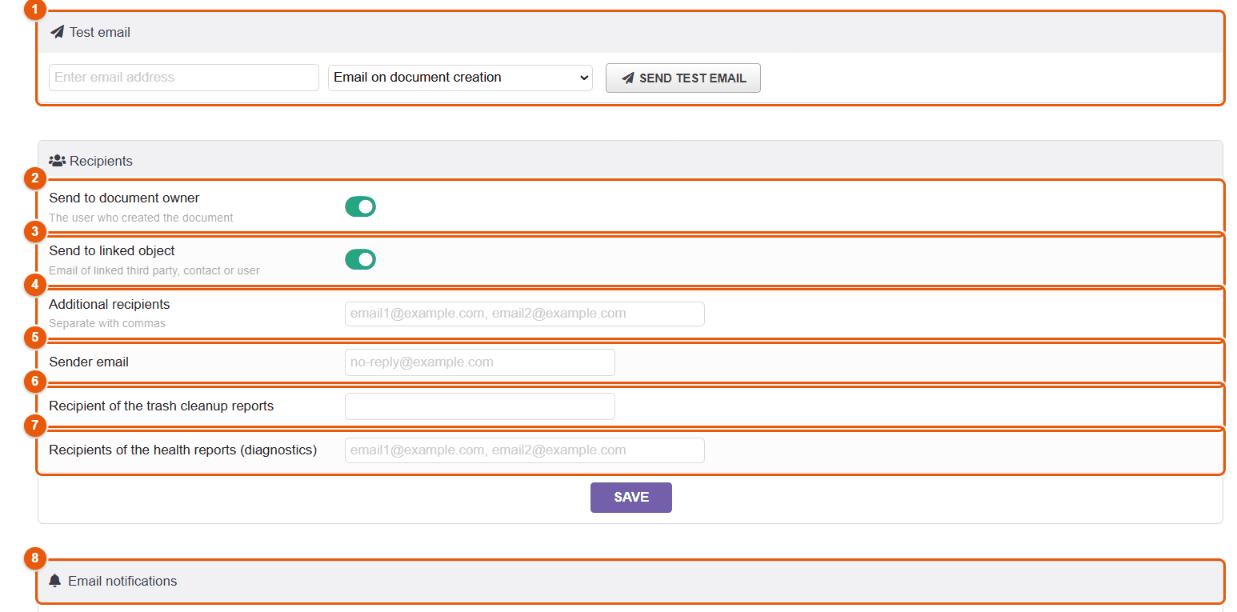Screen dimensions: 1237x612
Task: Focus the health reports recipients field
Action: click(525, 450)
